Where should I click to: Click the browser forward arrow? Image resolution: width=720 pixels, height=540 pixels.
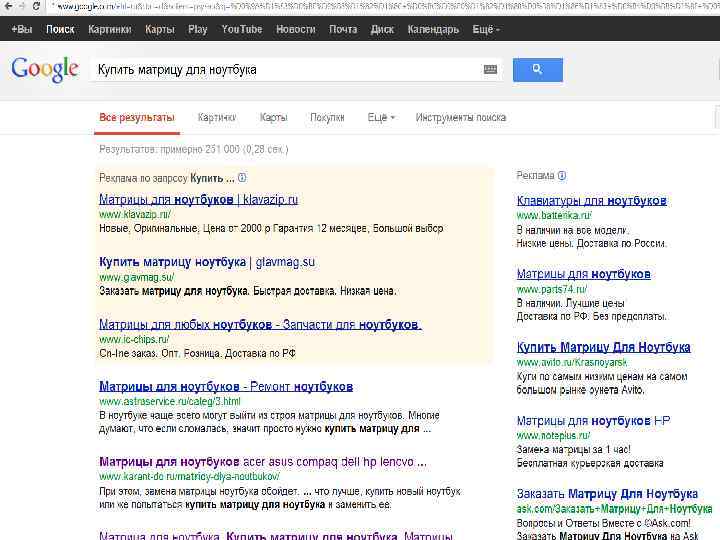21,6
